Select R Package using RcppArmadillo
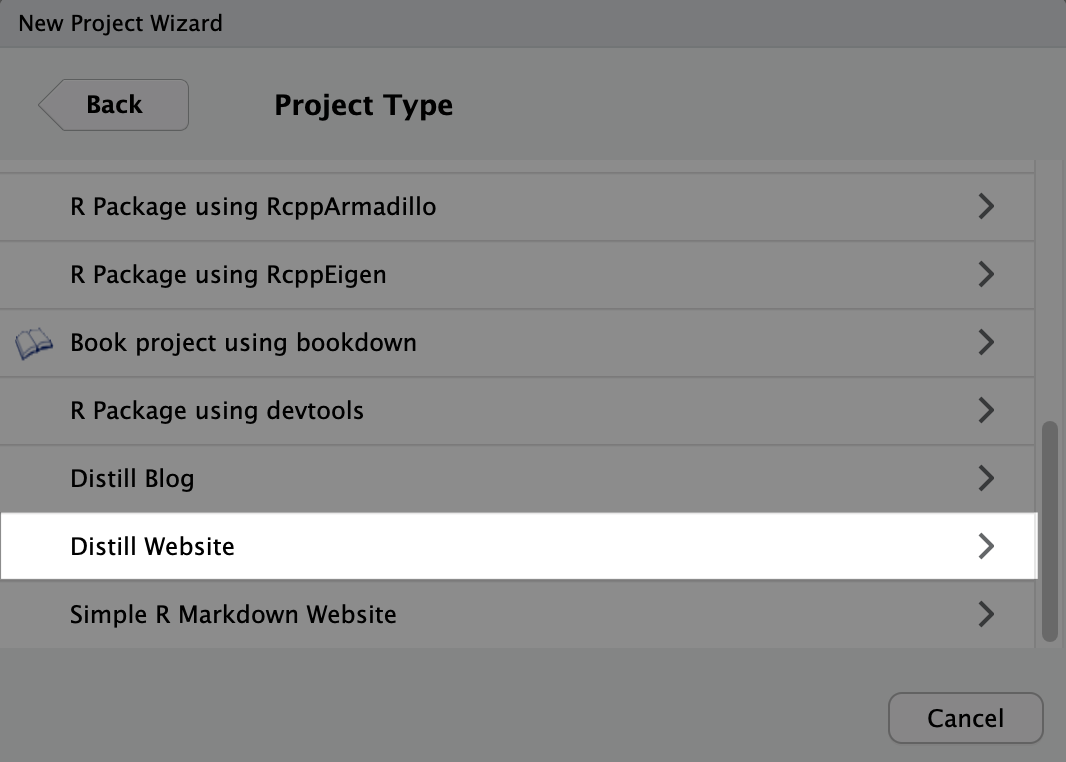 [x=253, y=207]
